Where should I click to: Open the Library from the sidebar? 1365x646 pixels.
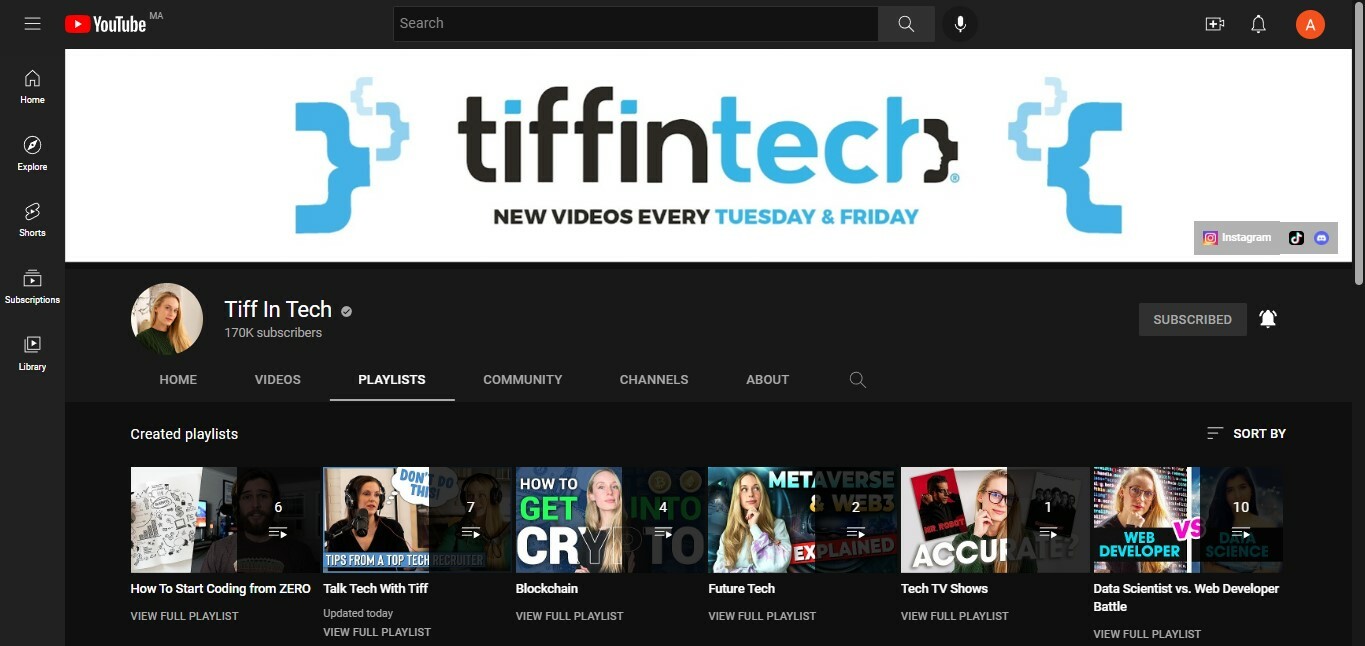click(x=31, y=353)
